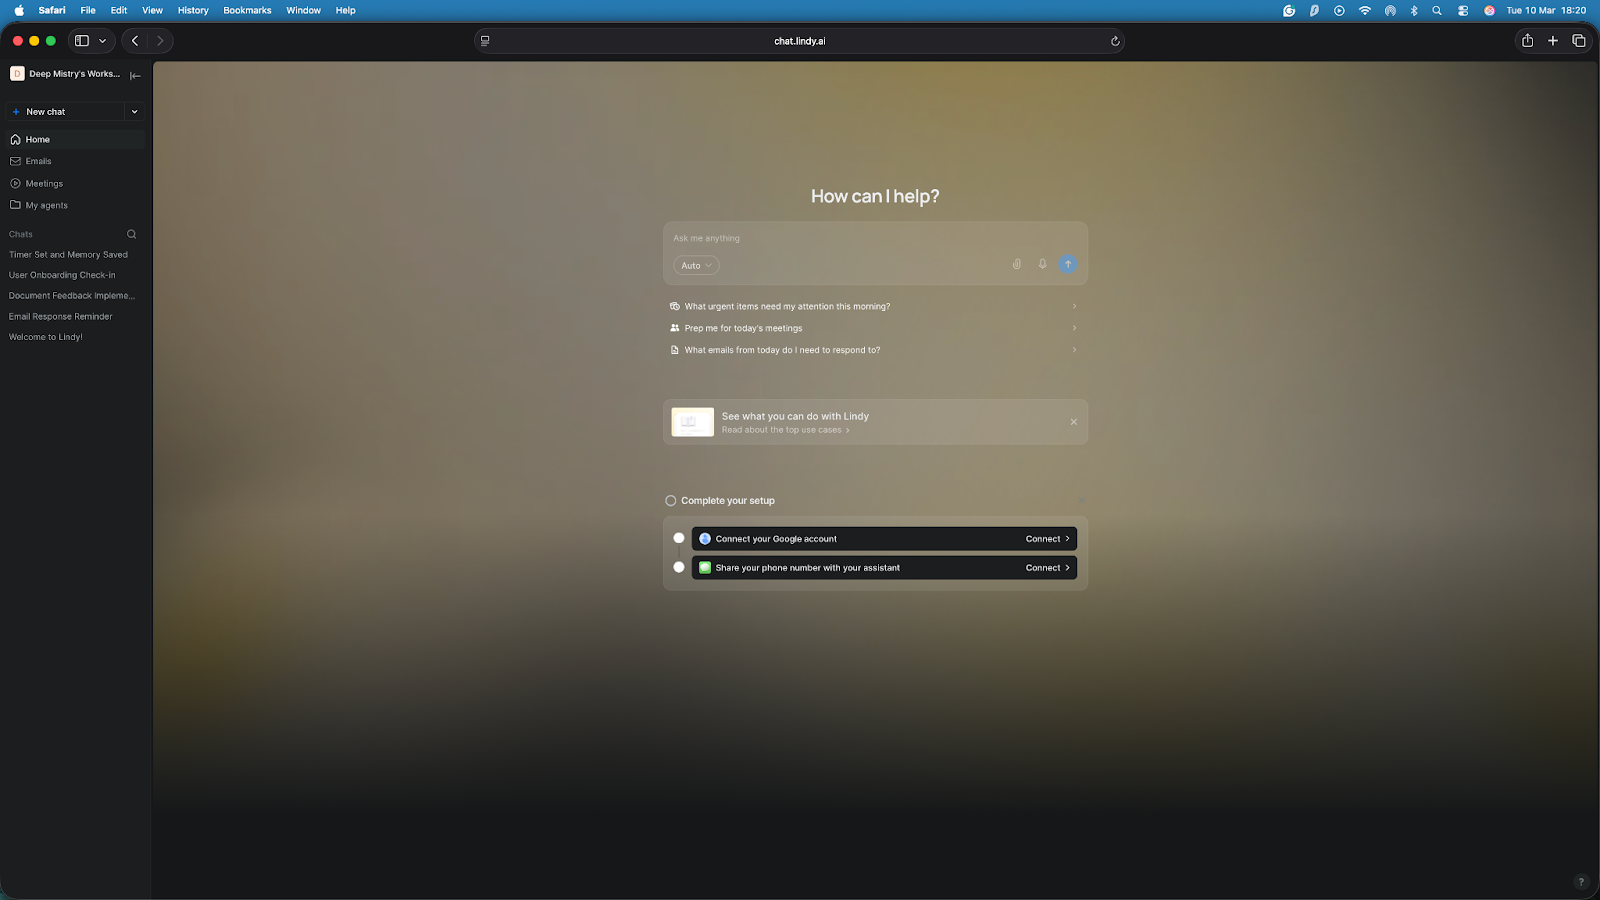Image resolution: width=1600 pixels, height=900 pixels.
Task: Open Safari File menu
Action: pos(88,10)
